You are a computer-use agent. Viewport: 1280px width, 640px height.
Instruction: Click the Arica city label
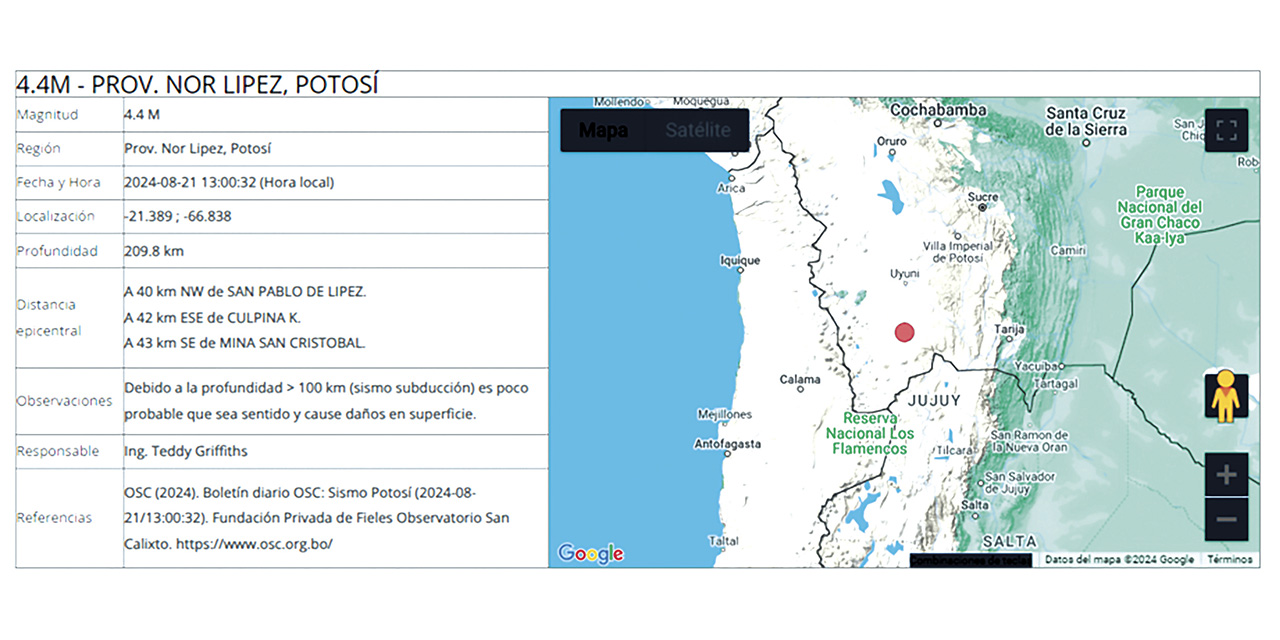pos(731,188)
